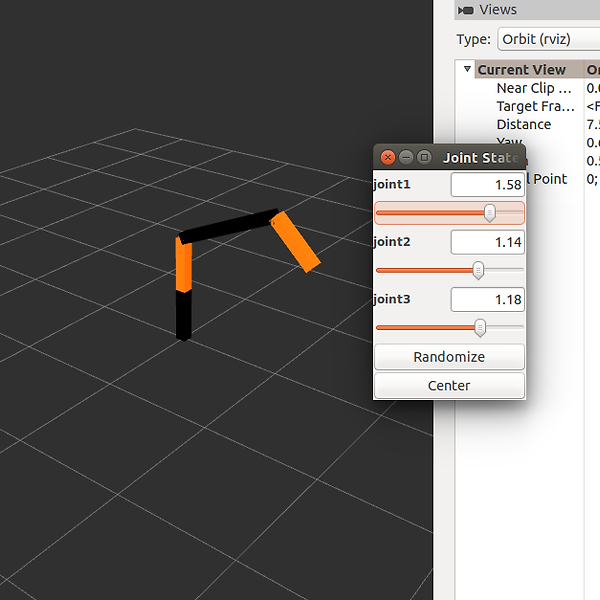This screenshot has height=600, width=600.
Task: Click the joint3 slider handle
Action: (480, 327)
